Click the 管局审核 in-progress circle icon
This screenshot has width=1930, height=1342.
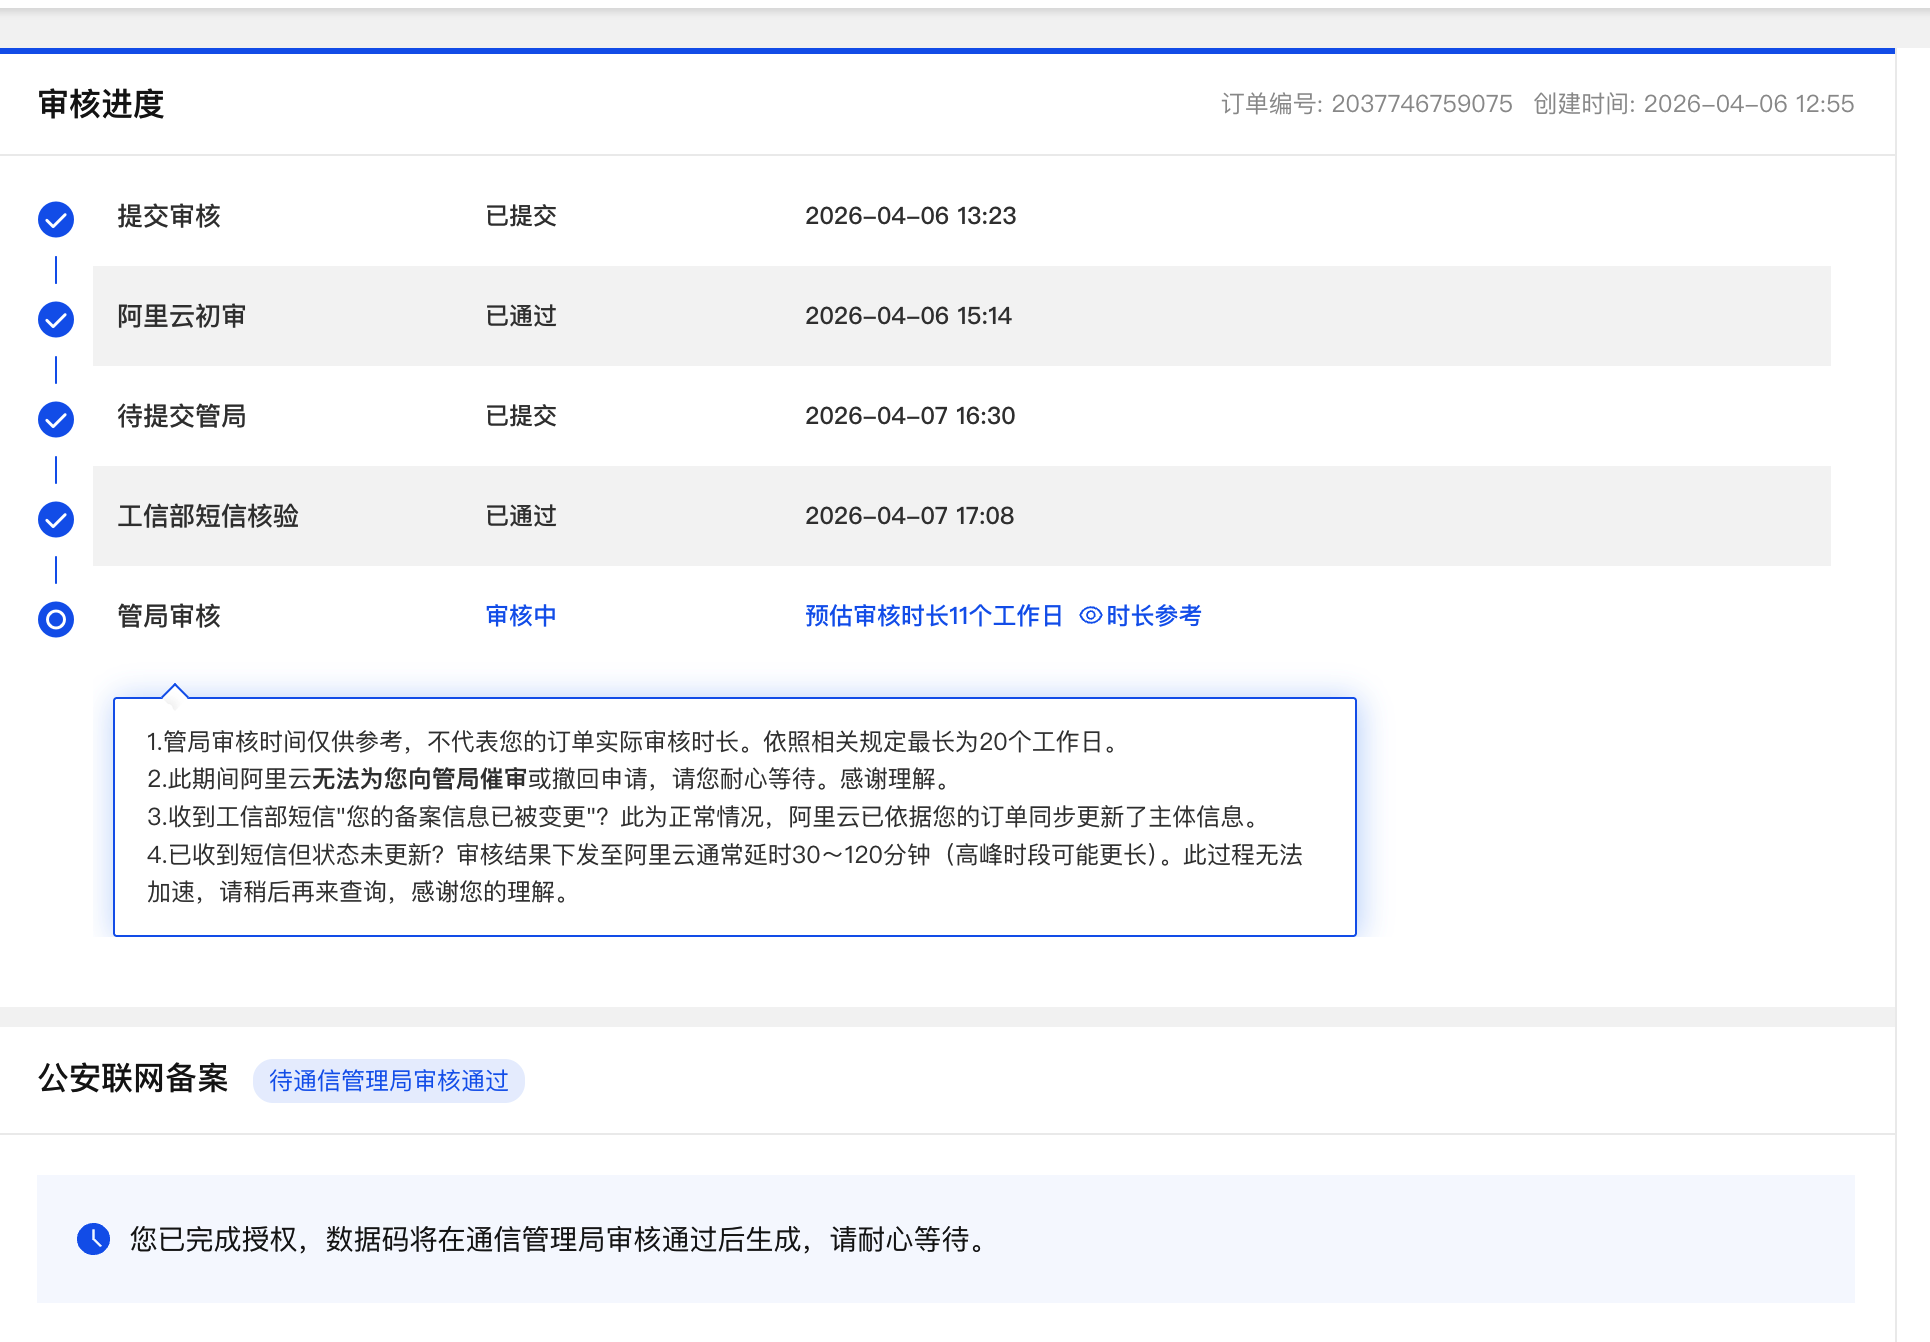coord(56,619)
